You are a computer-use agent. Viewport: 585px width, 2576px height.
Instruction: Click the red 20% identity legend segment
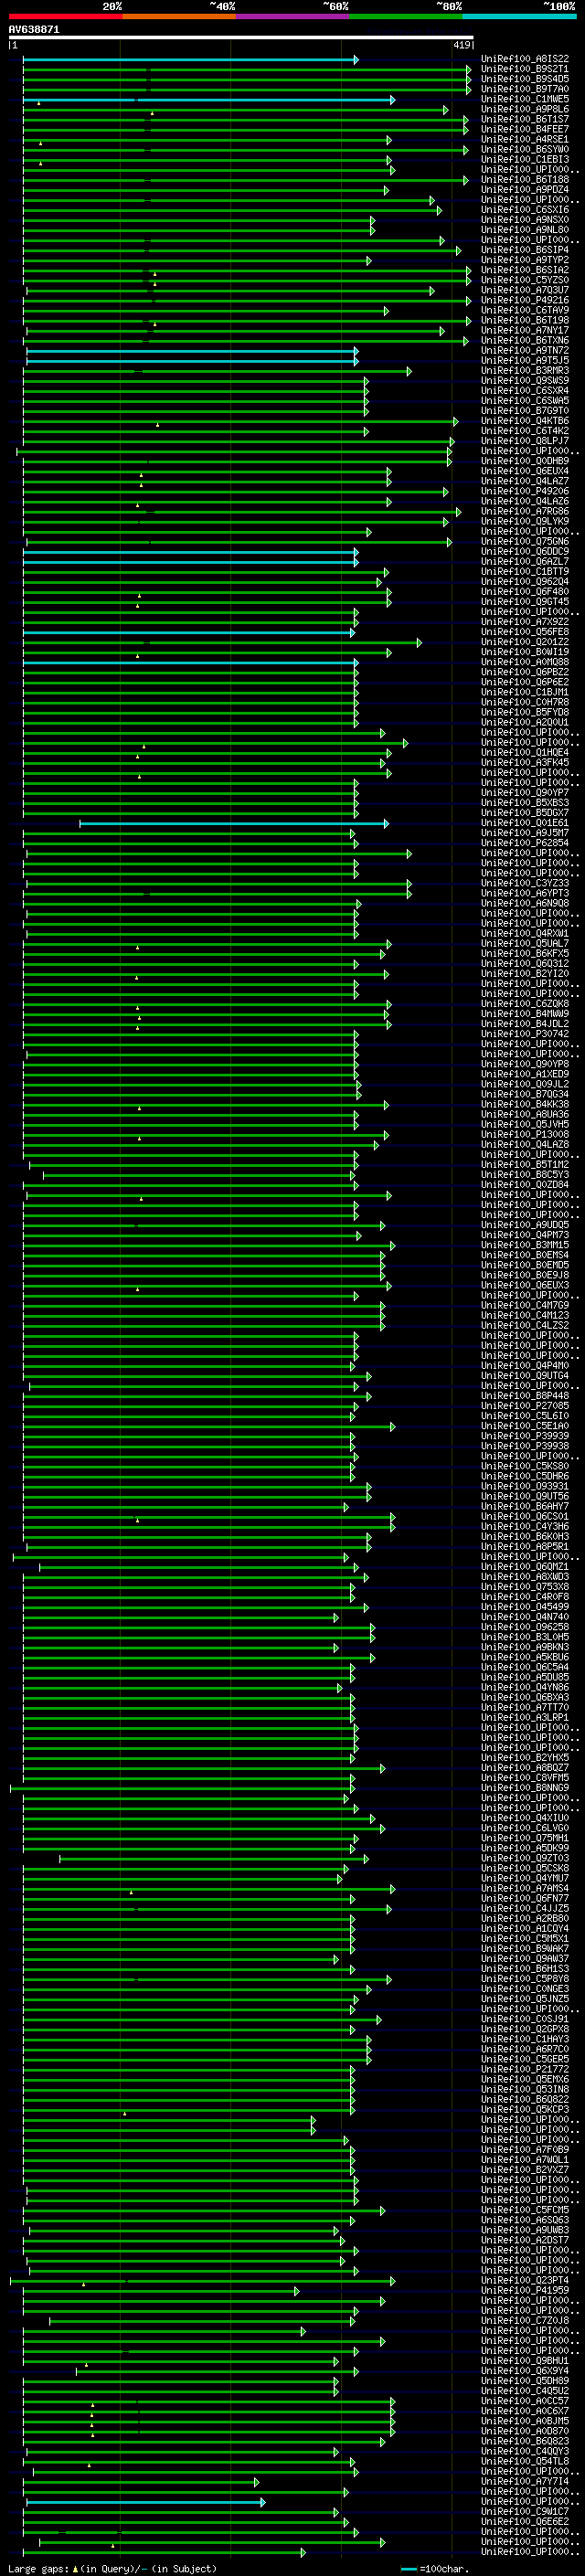pyautogui.click(x=65, y=16)
